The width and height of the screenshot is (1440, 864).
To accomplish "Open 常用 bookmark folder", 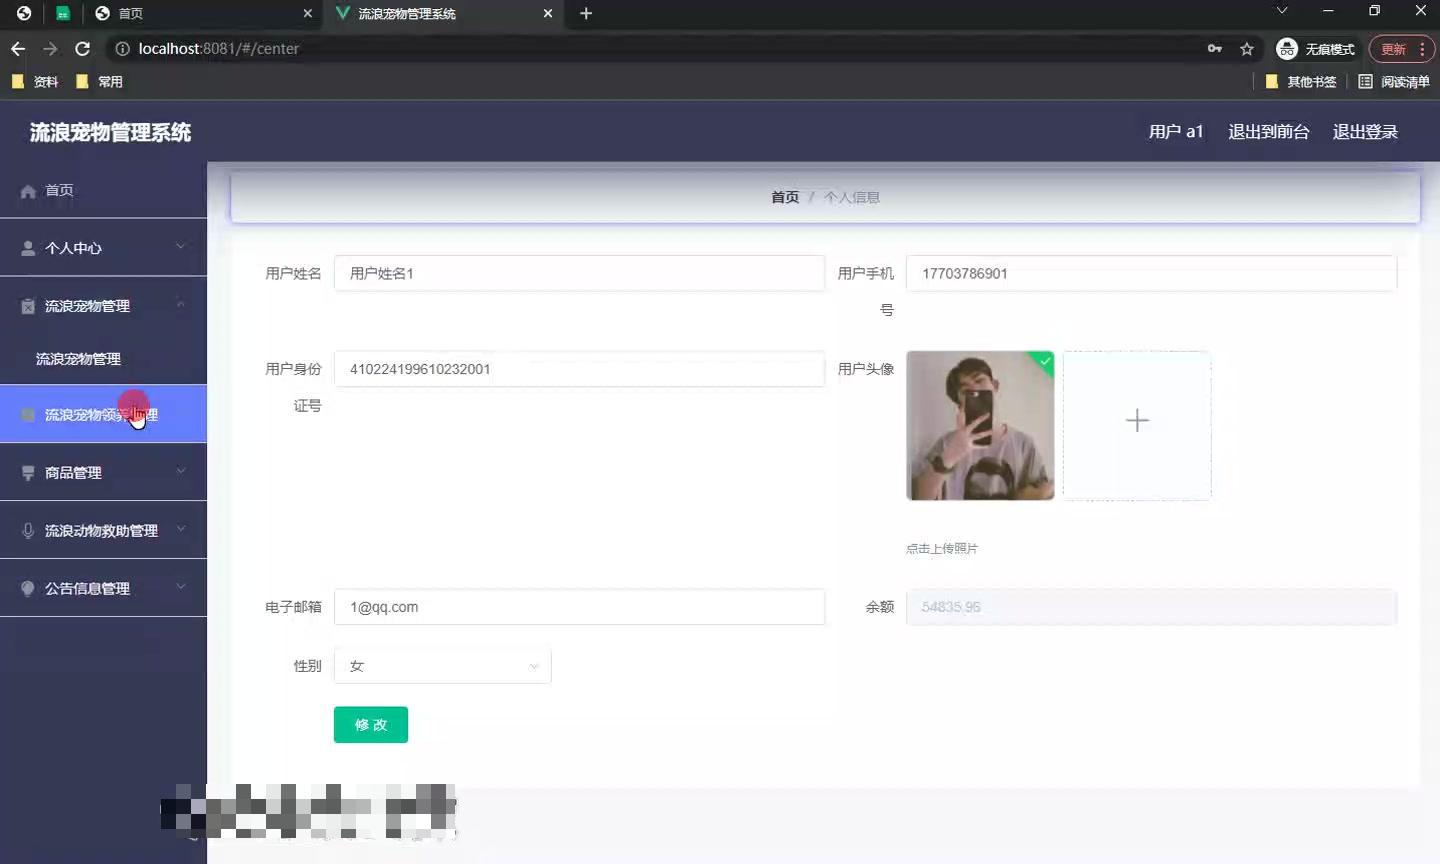I will (99, 82).
